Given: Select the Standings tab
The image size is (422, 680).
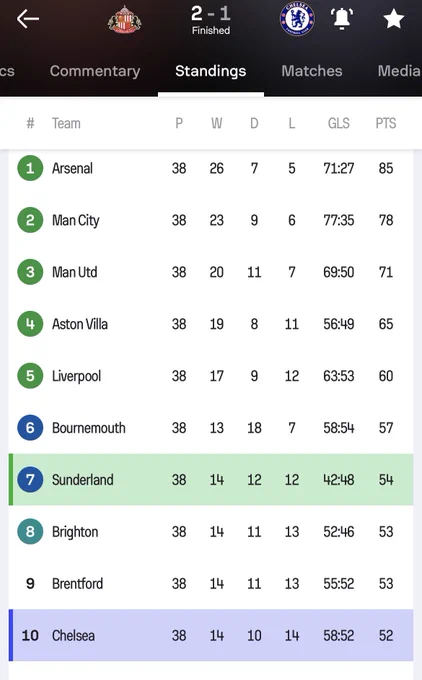Looking at the screenshot, I should pyautogui.click(x=211, y=71).
